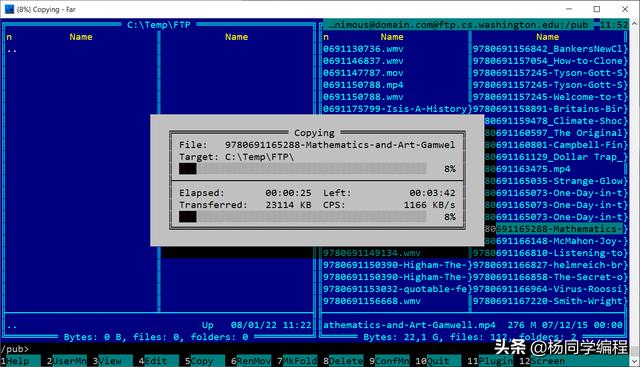Open the 2 UserMn menu key

[66, 361]
